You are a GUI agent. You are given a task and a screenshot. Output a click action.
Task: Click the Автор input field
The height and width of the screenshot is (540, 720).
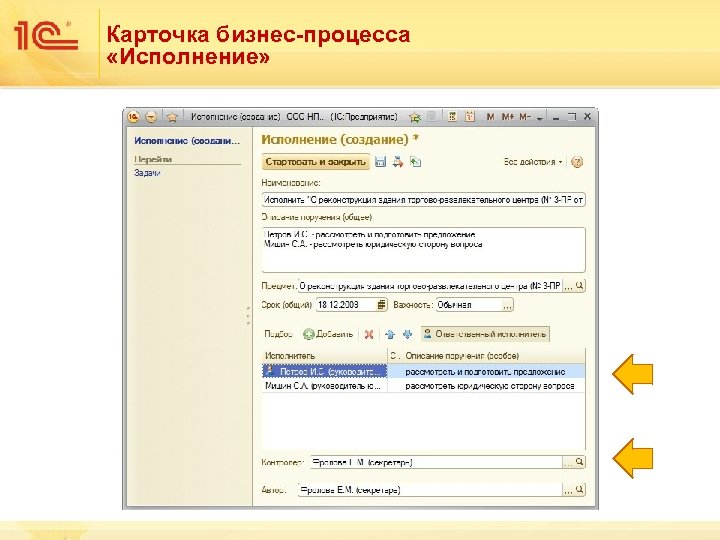(x=430, y=490)
